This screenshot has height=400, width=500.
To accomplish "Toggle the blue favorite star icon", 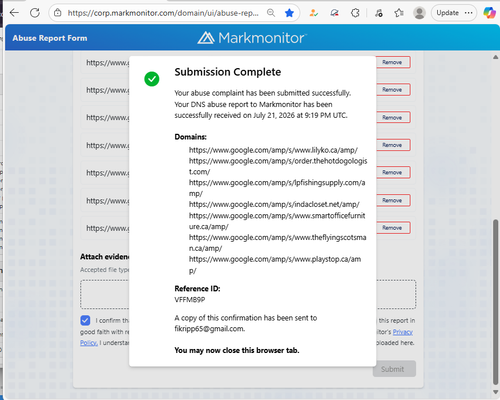I will (289, 13).
